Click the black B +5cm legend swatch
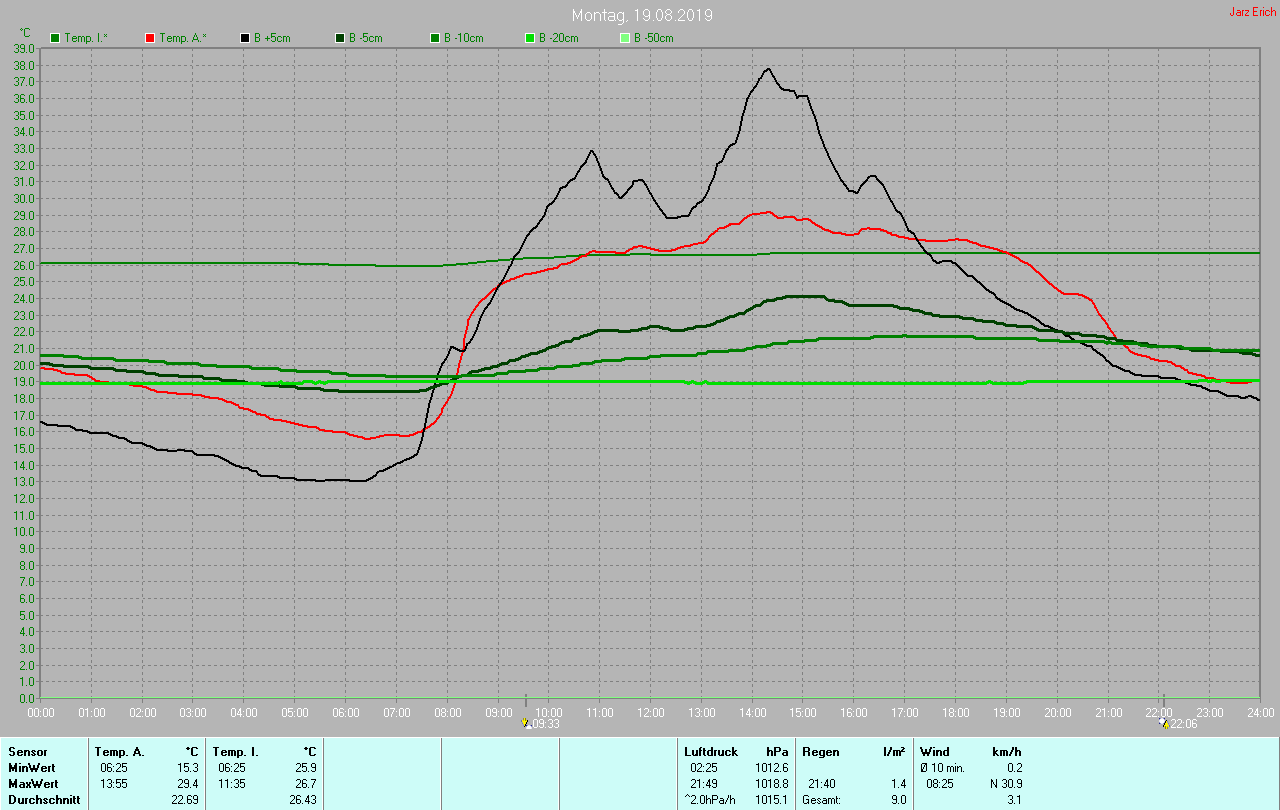The width and height of the screenshot is (1280, 810). (245, 38)
